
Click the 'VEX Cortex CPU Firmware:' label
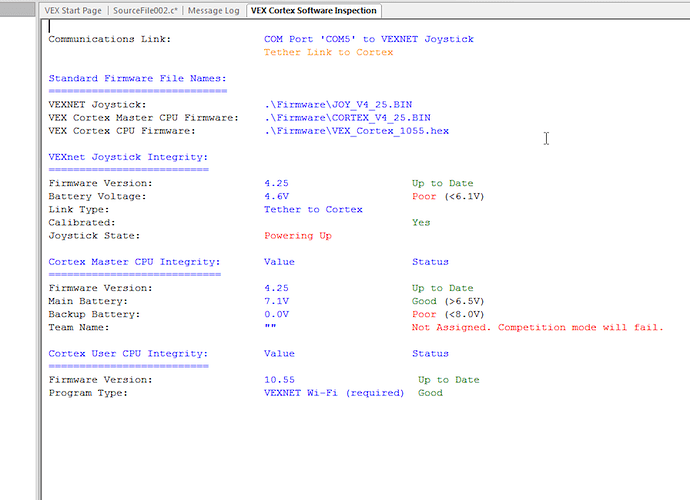point(122,131)
